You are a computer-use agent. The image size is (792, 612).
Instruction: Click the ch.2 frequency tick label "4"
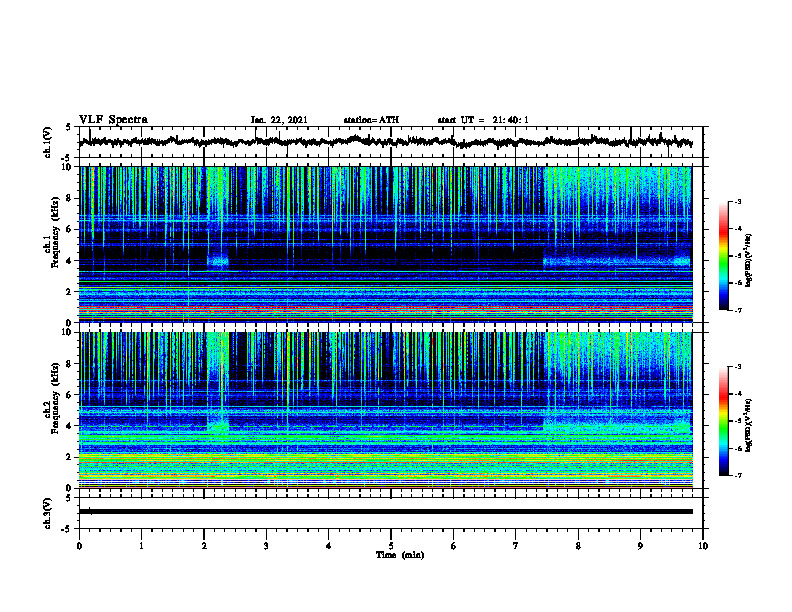click(x=70, y=426)
